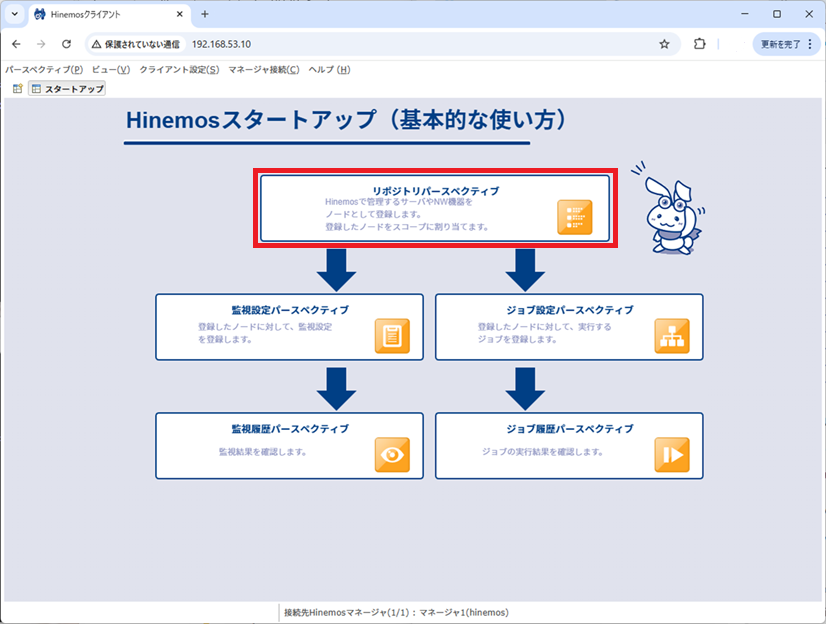Open the repository perspective list icon
This screenshot has height=624, width=826.
(575, 216)
